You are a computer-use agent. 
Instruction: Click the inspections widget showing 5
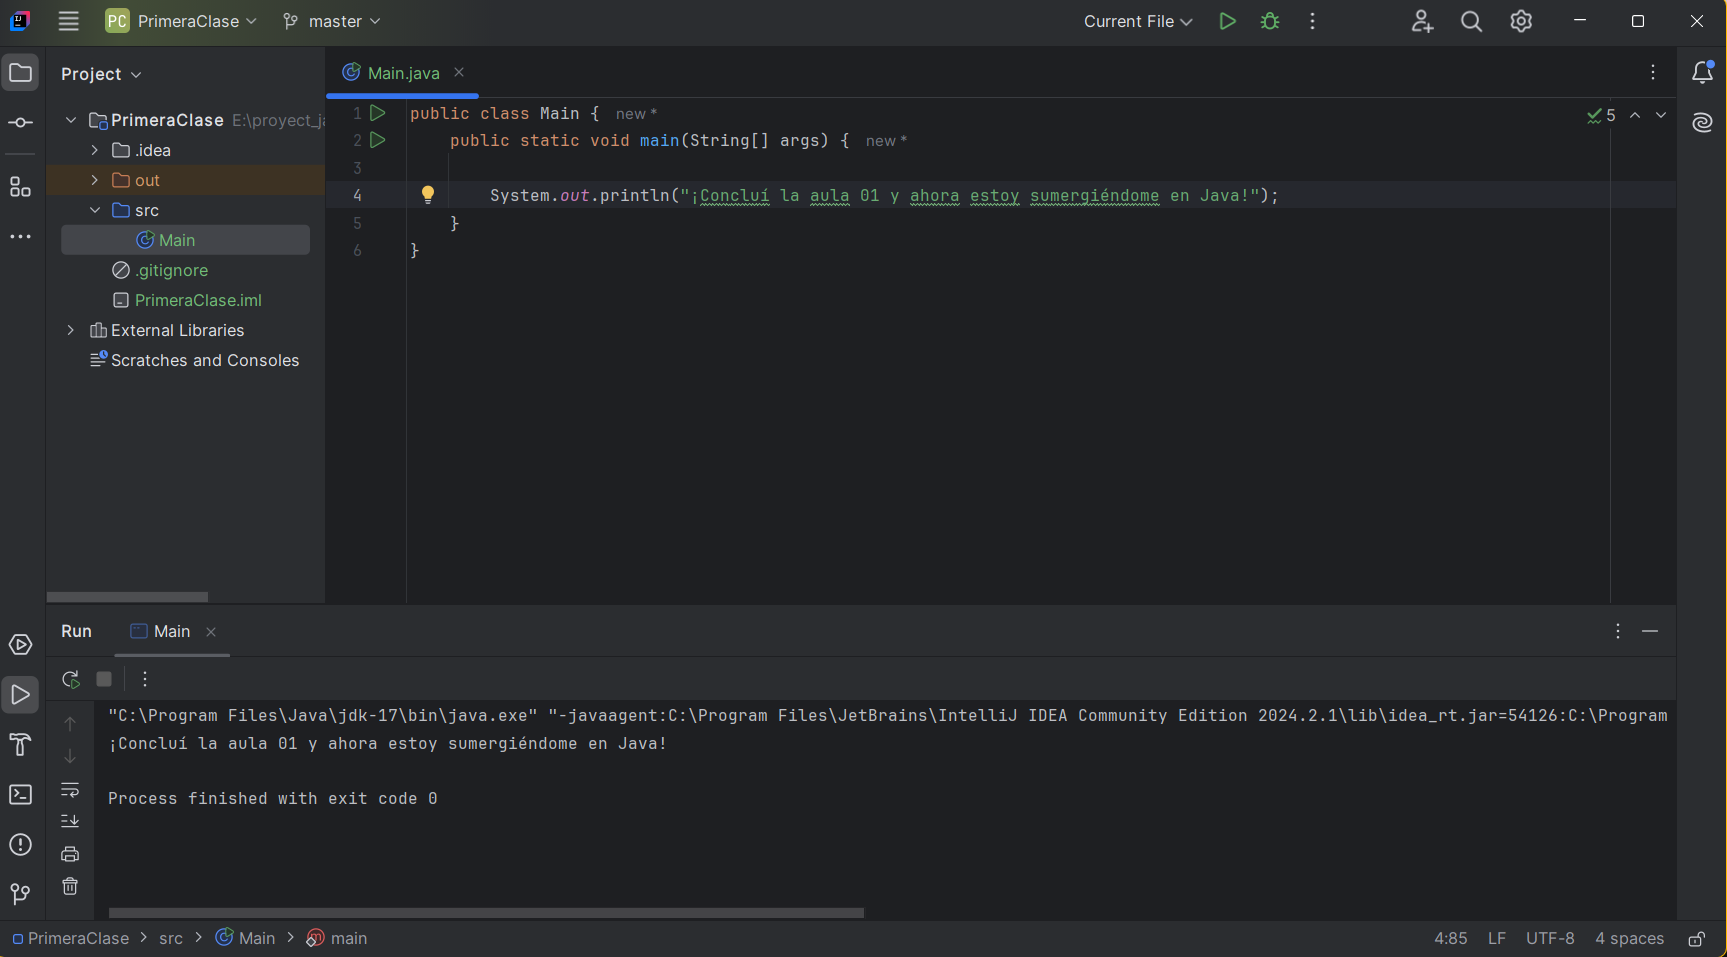[1601, 115]
